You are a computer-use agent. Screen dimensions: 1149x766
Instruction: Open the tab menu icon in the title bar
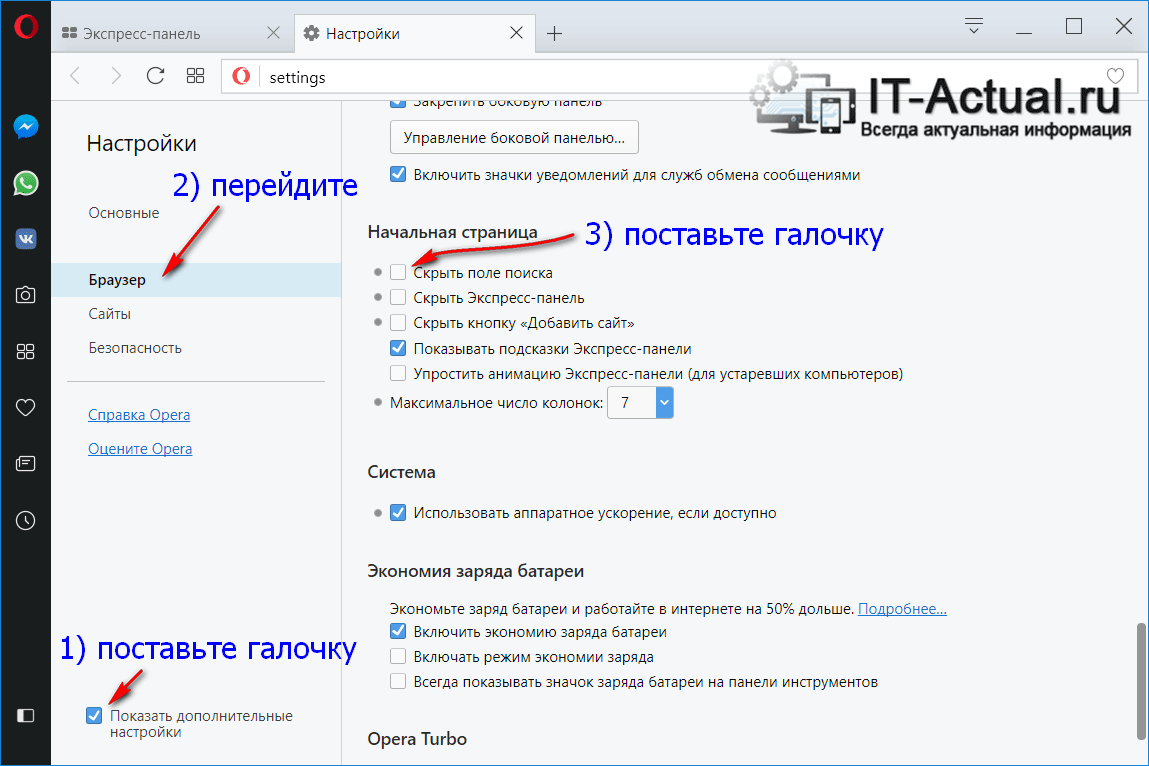[974, 26]
